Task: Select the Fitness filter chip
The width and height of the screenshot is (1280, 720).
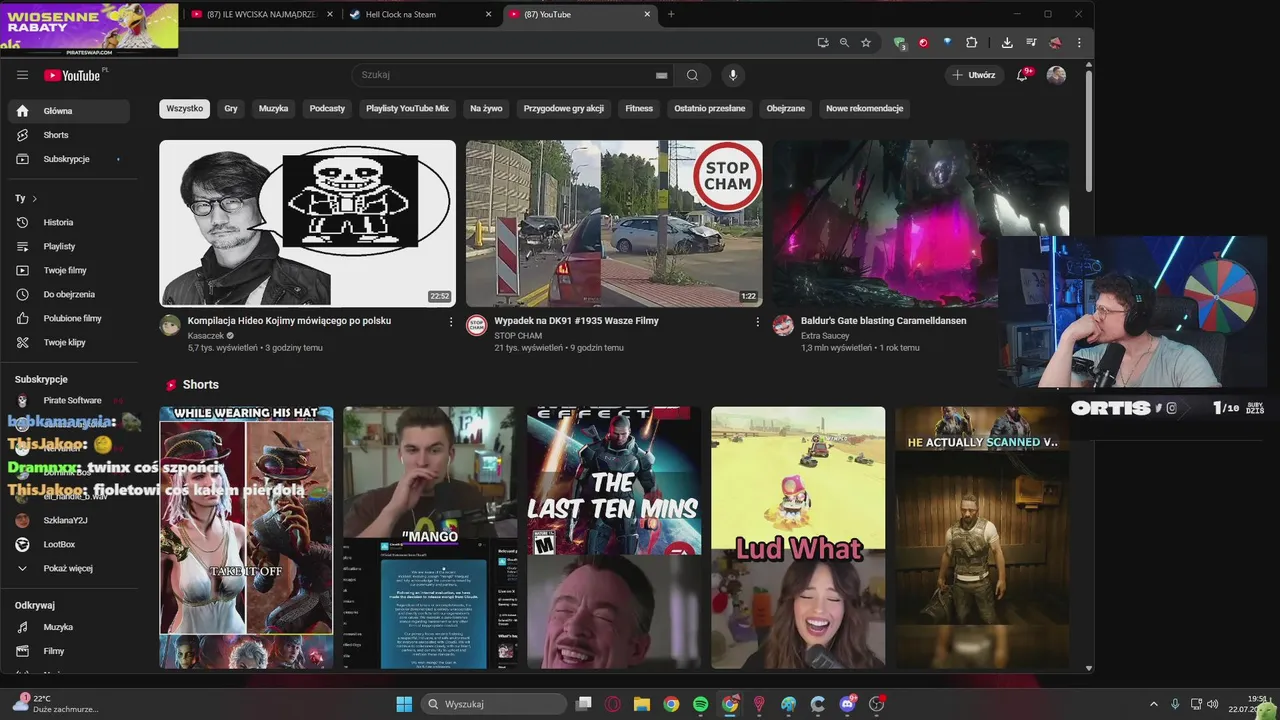Action: pos(639,108)
